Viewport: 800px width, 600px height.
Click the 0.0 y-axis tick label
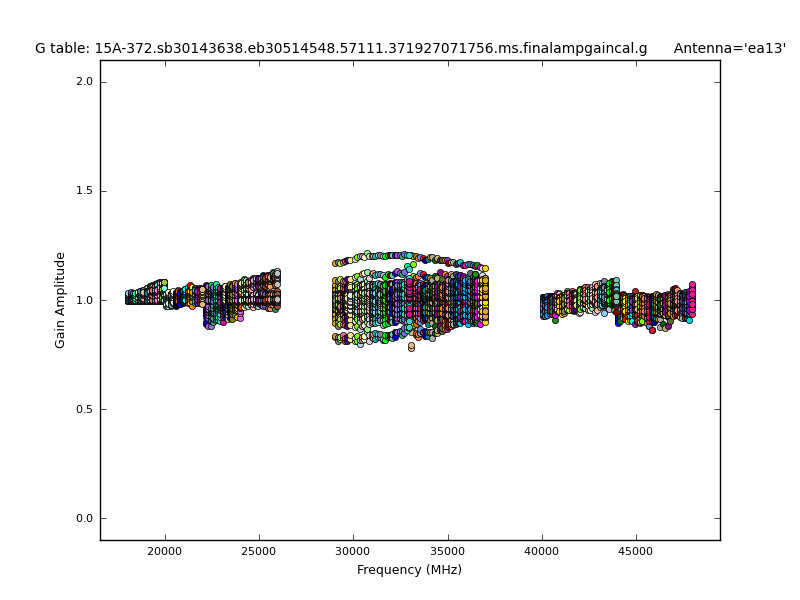(85, 518)
